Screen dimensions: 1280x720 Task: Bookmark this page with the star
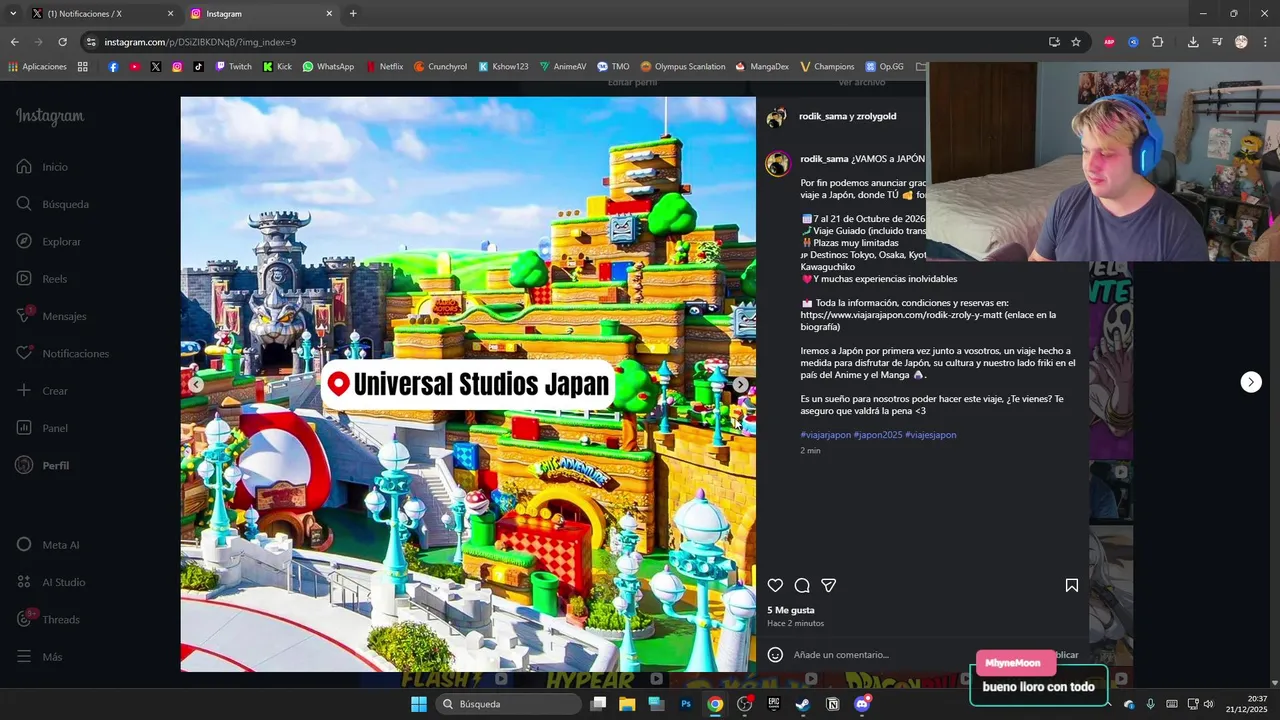pyautogui.click(x=1076, y=42)
